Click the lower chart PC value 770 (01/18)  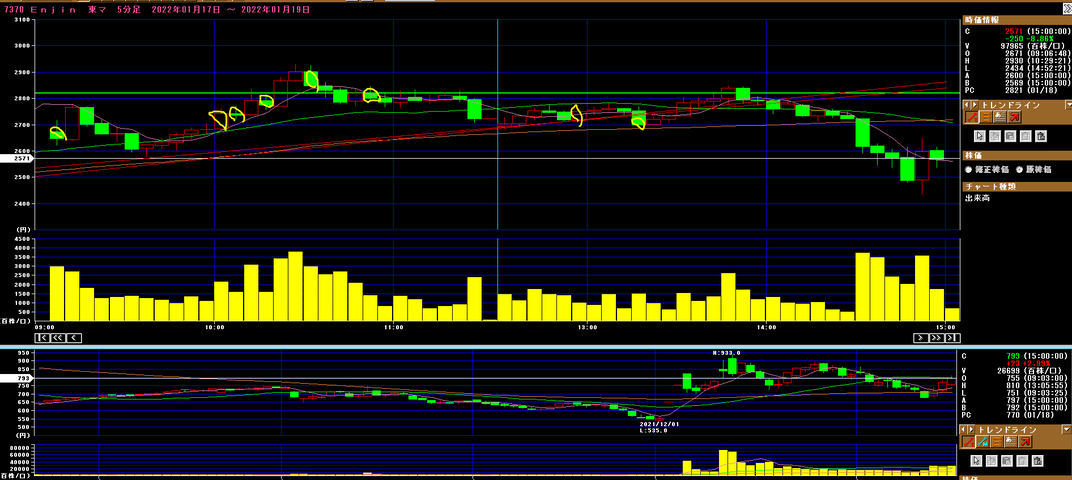click(x=1028, y=416)
